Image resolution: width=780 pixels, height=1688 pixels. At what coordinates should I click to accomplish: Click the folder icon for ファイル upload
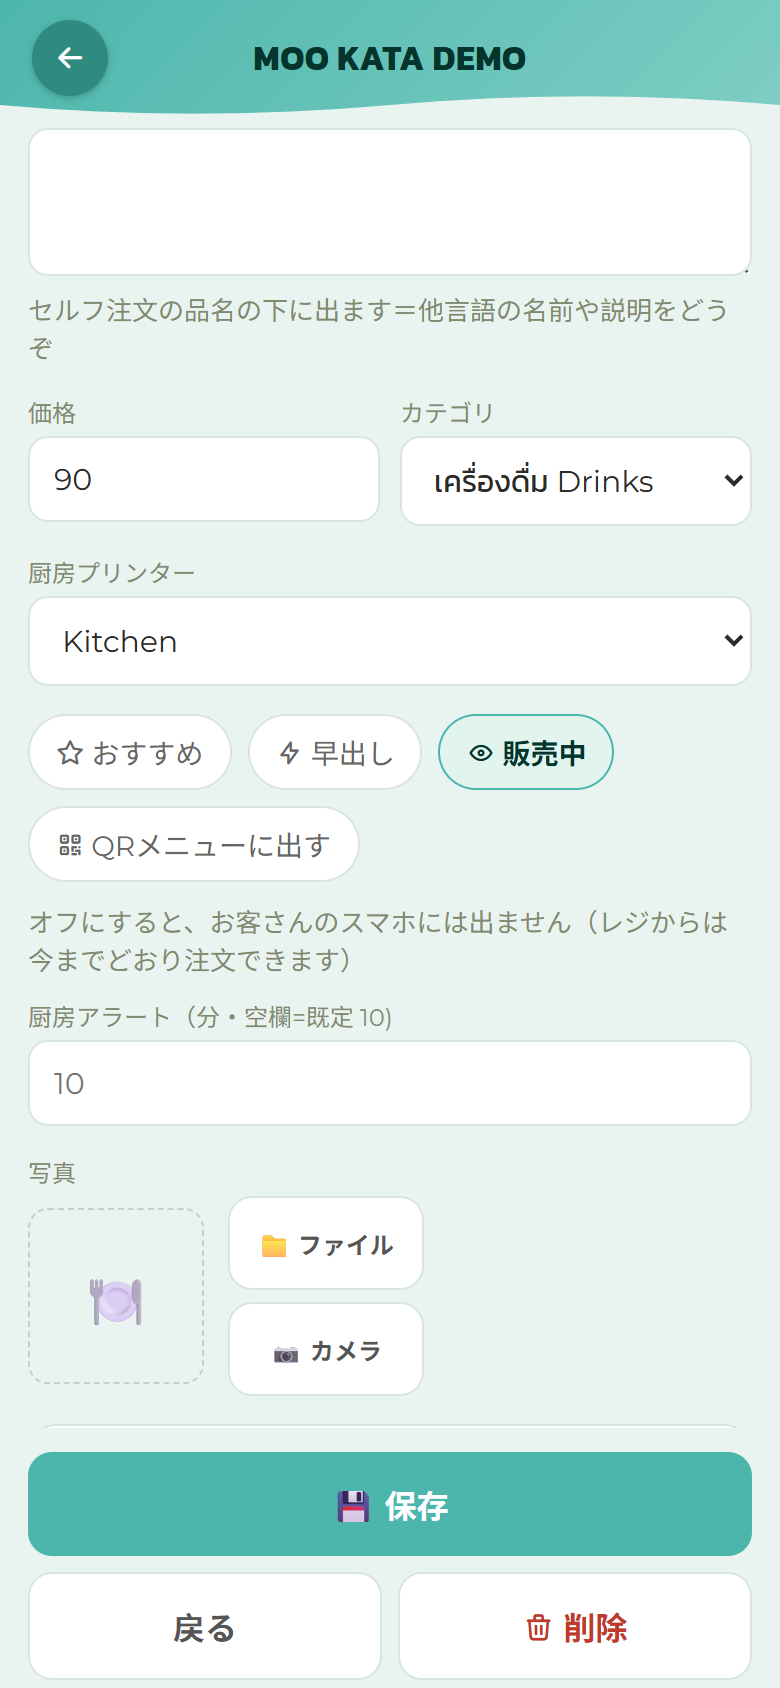pyautogui.click(x=274, y=1245)
